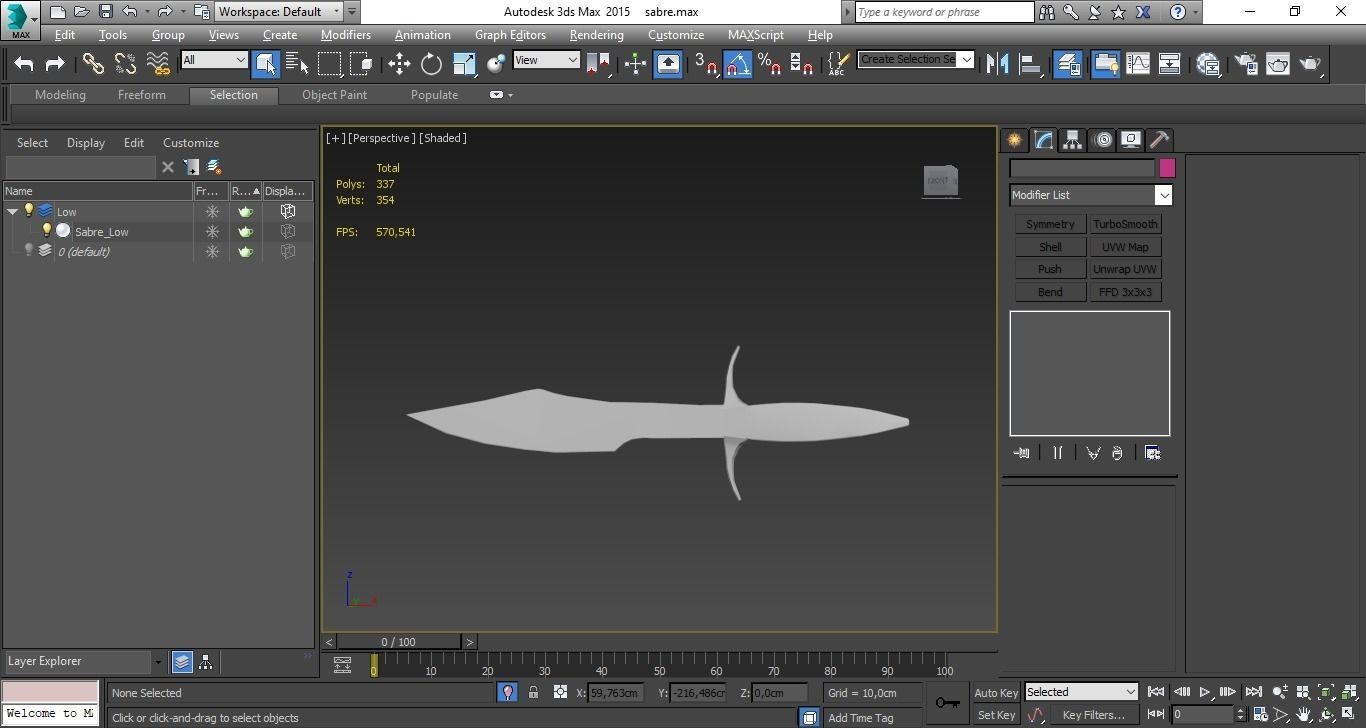Image resolution: width=1366 pixels, height=728 pixels.
Task: Open the Utilities hammer panel
Action: point(1160,140)
